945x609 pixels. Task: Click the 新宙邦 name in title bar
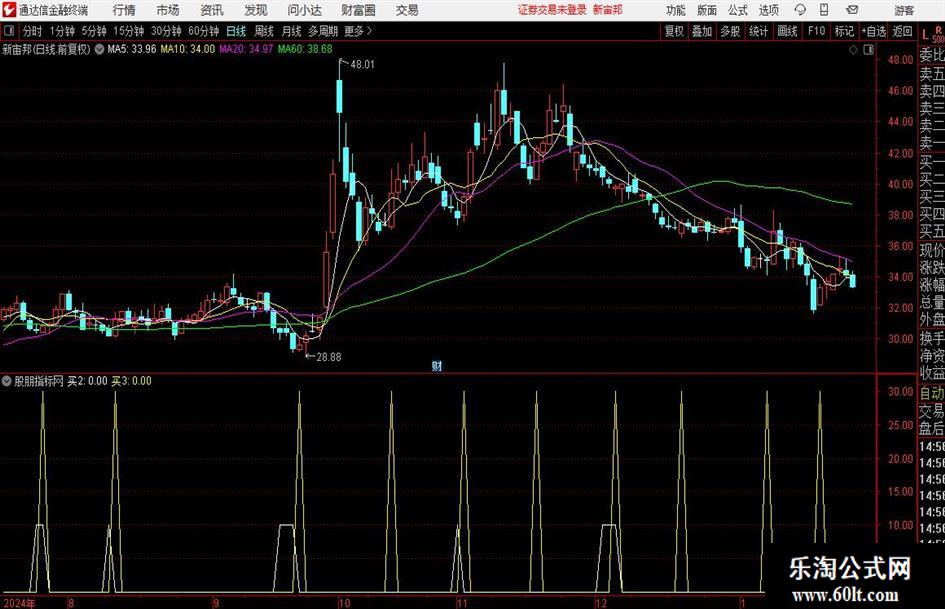pyautogui.click(x=608, y=10)
